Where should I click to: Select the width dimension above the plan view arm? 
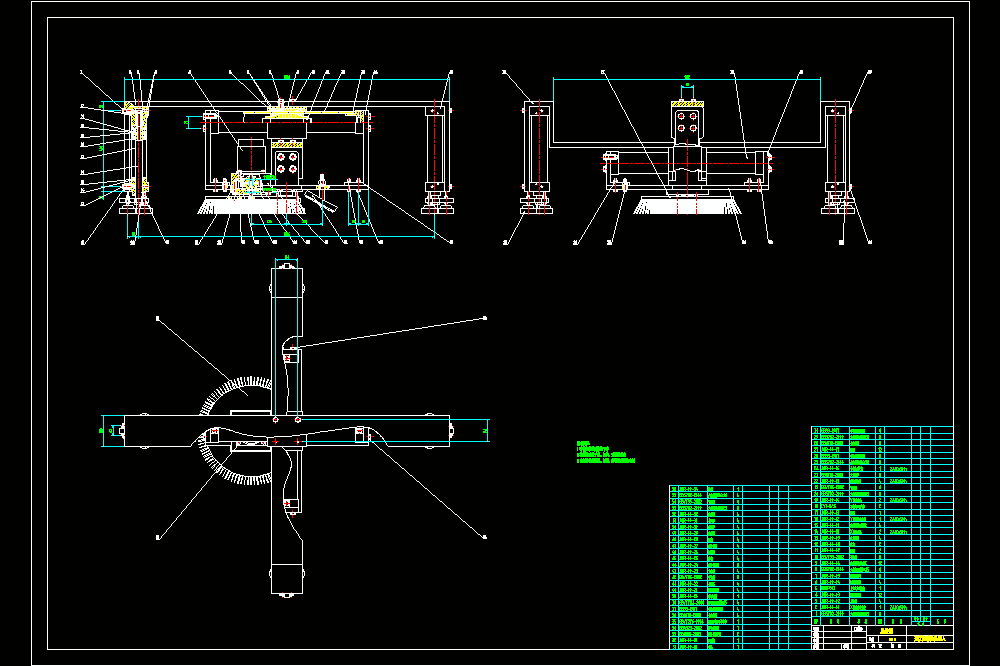[x=286, y=258]
